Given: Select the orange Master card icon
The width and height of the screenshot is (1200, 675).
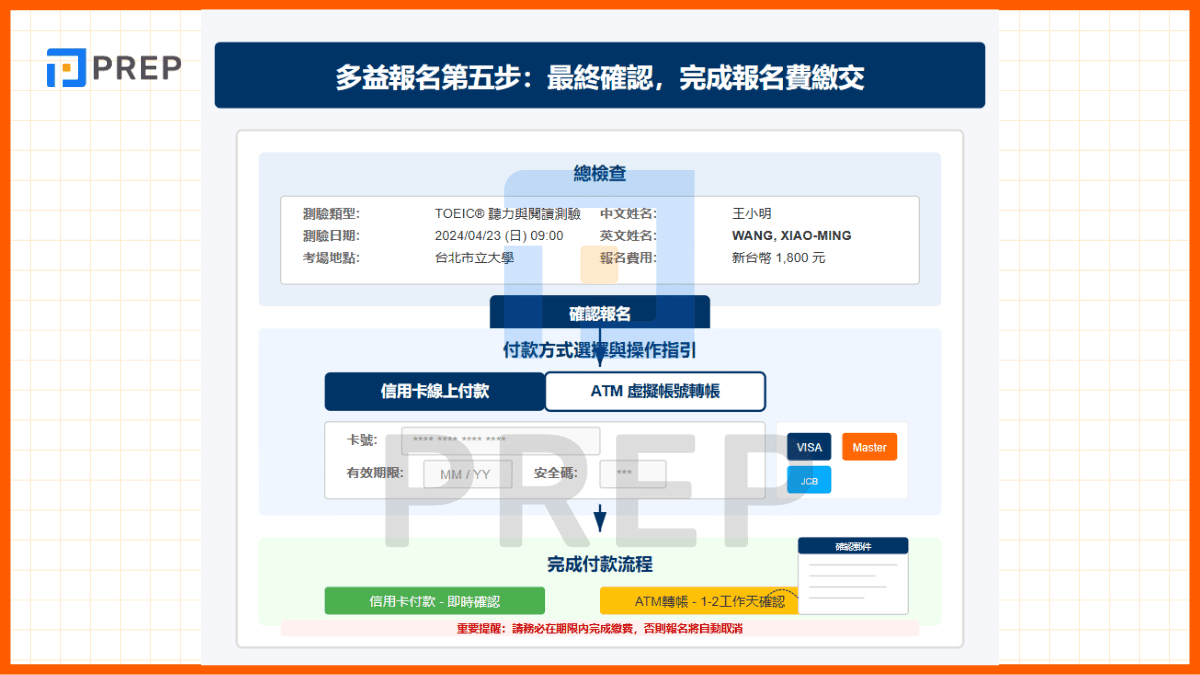Looking at the screenshot, I should click(869, 446).
